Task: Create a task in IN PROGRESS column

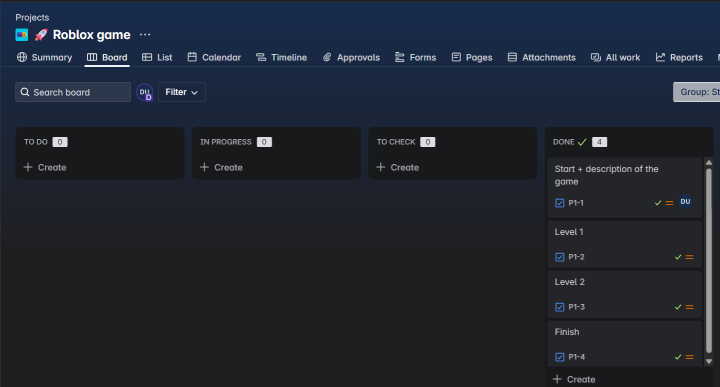Action: pos(221,167)
